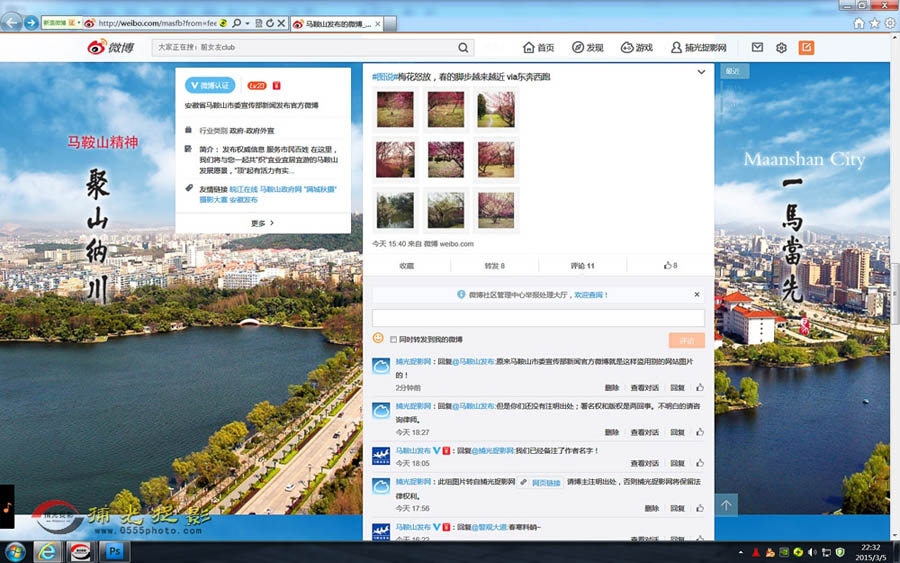The width and height of the screenshot is (900, 563).
Task: Click the volume speaker tray icon
Action: point(812,553)
